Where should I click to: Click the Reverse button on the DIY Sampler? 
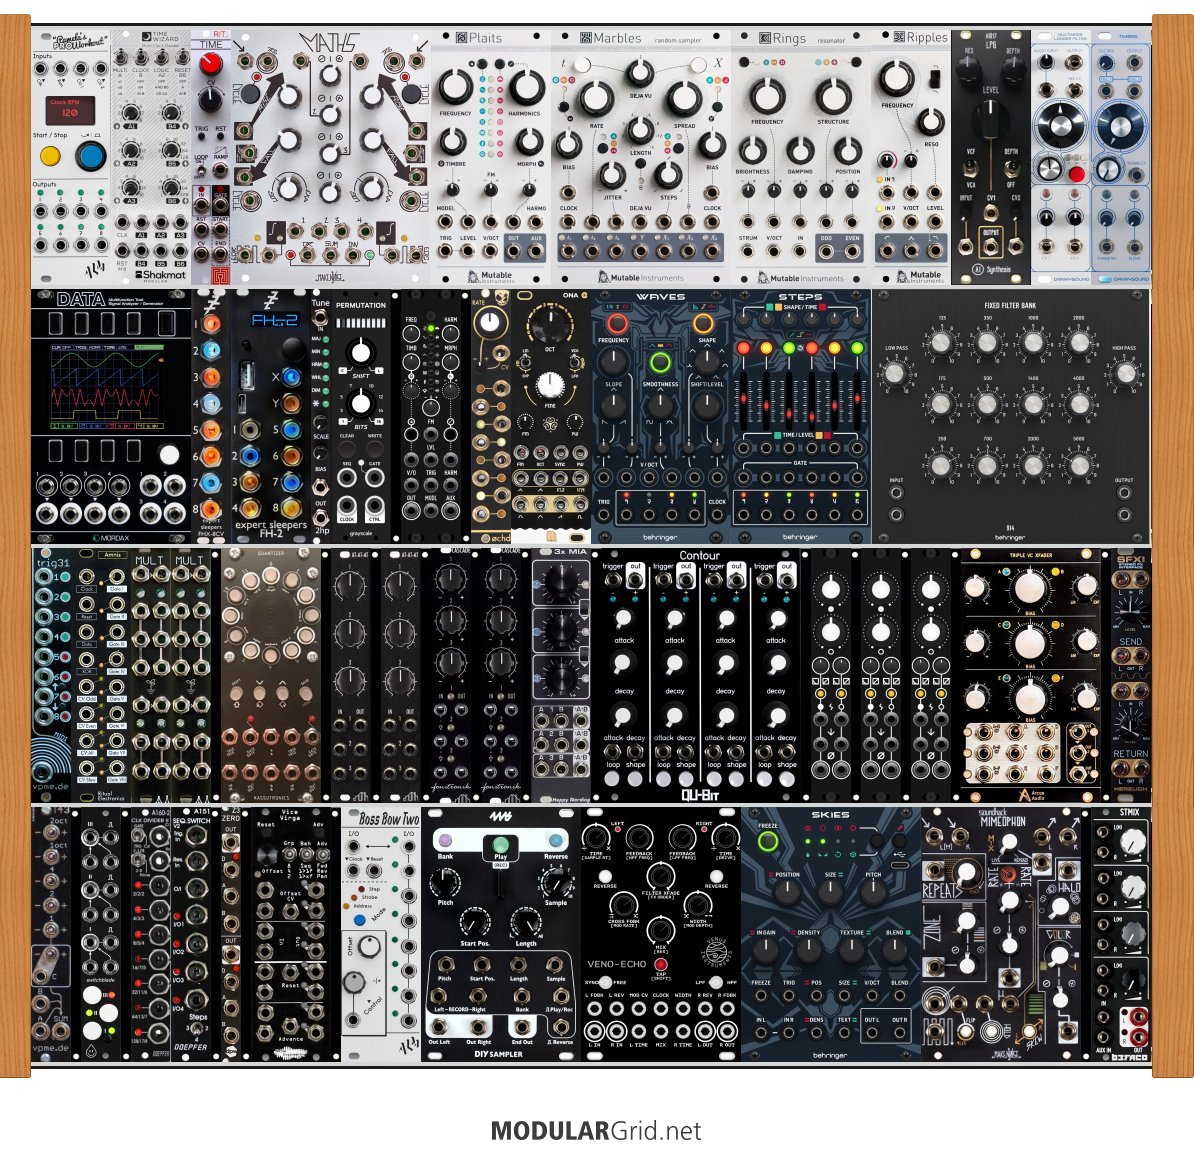point(555,841)
